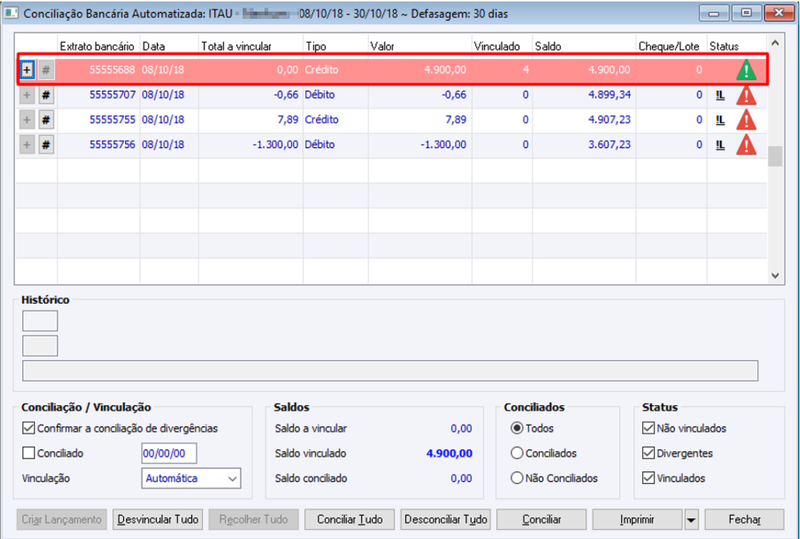This screenshot has width=800, height=539.
Task: Uncheck Divergentes status filter
Action: [x=648, y=453]
